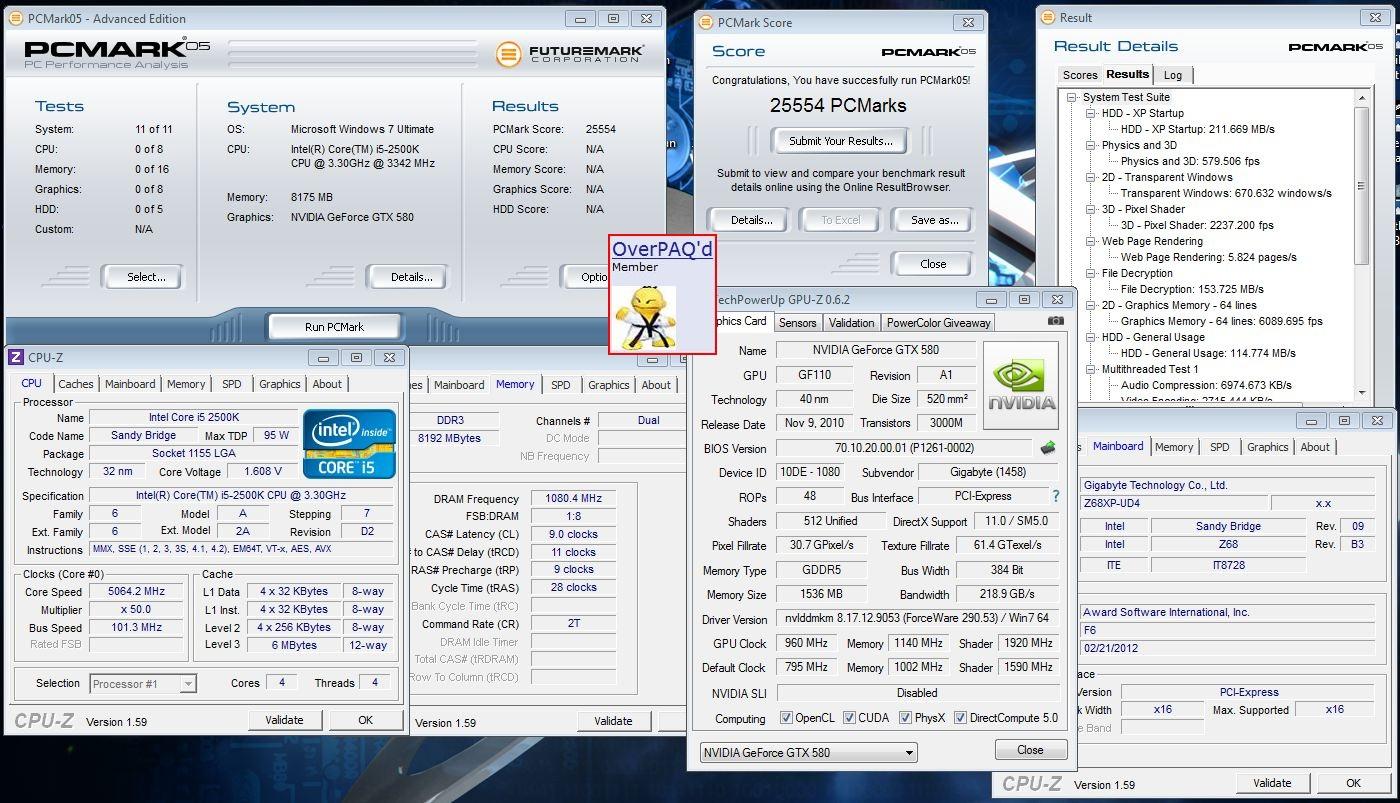This screenshot has width=1400, height=803.
Task: Open the GeForce GTX 580 GPU dropdown
Action: pyautogui.click(x=807, y=752)
